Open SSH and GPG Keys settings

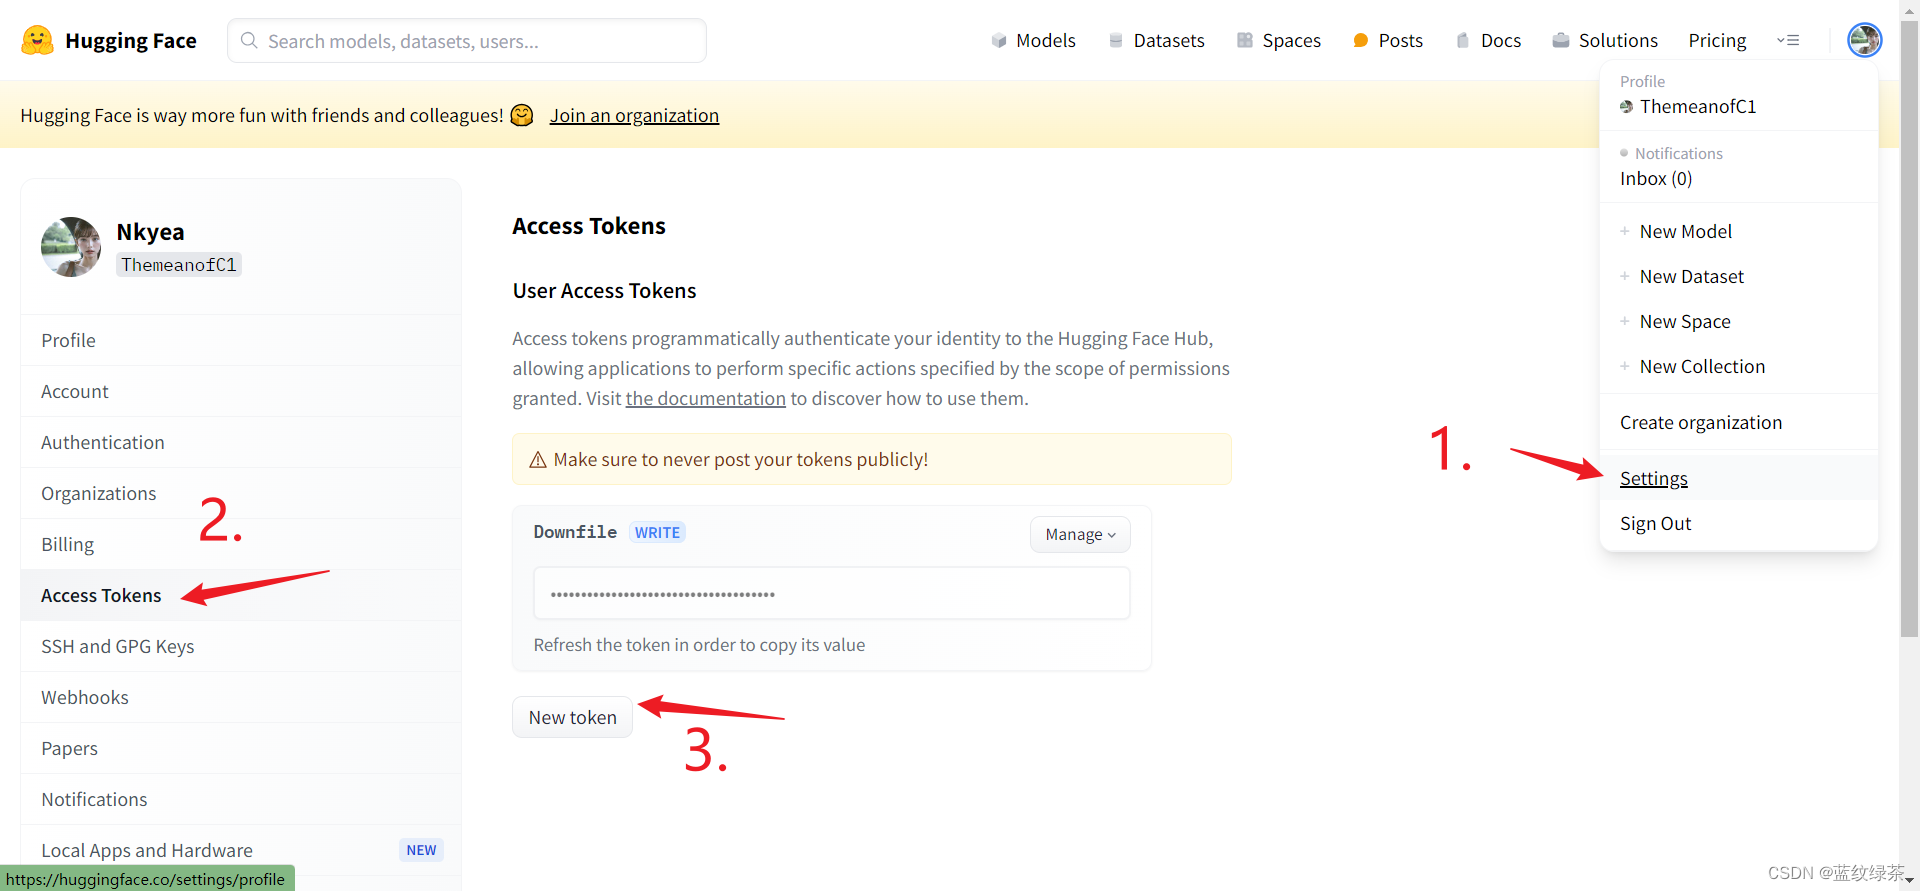pyautogui.click(x=241, y=646)
